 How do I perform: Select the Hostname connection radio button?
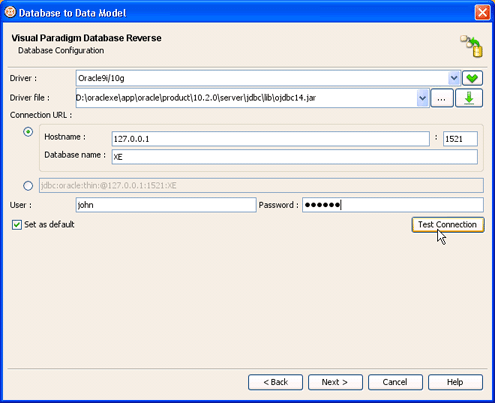tap(28, 132)
